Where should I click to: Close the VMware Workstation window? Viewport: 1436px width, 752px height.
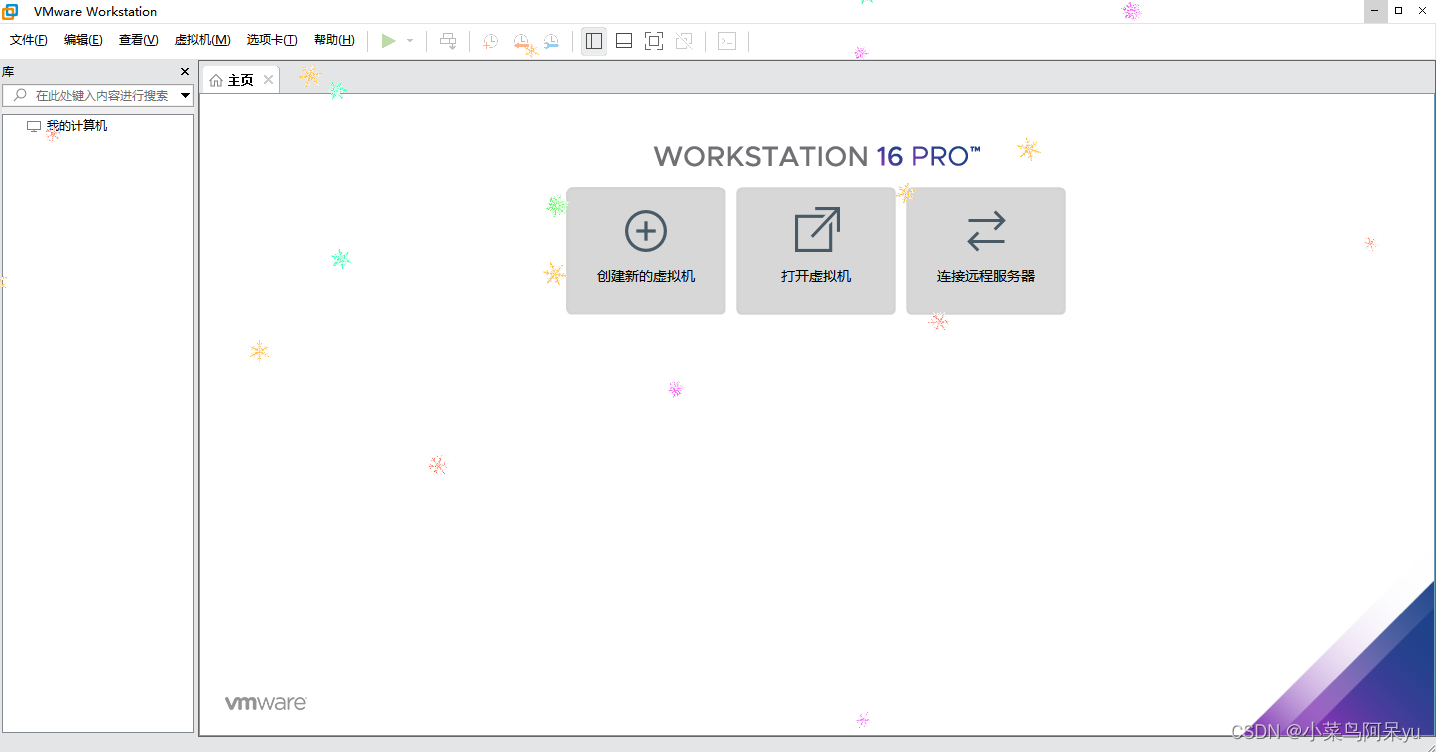(x=1423, y=11)
